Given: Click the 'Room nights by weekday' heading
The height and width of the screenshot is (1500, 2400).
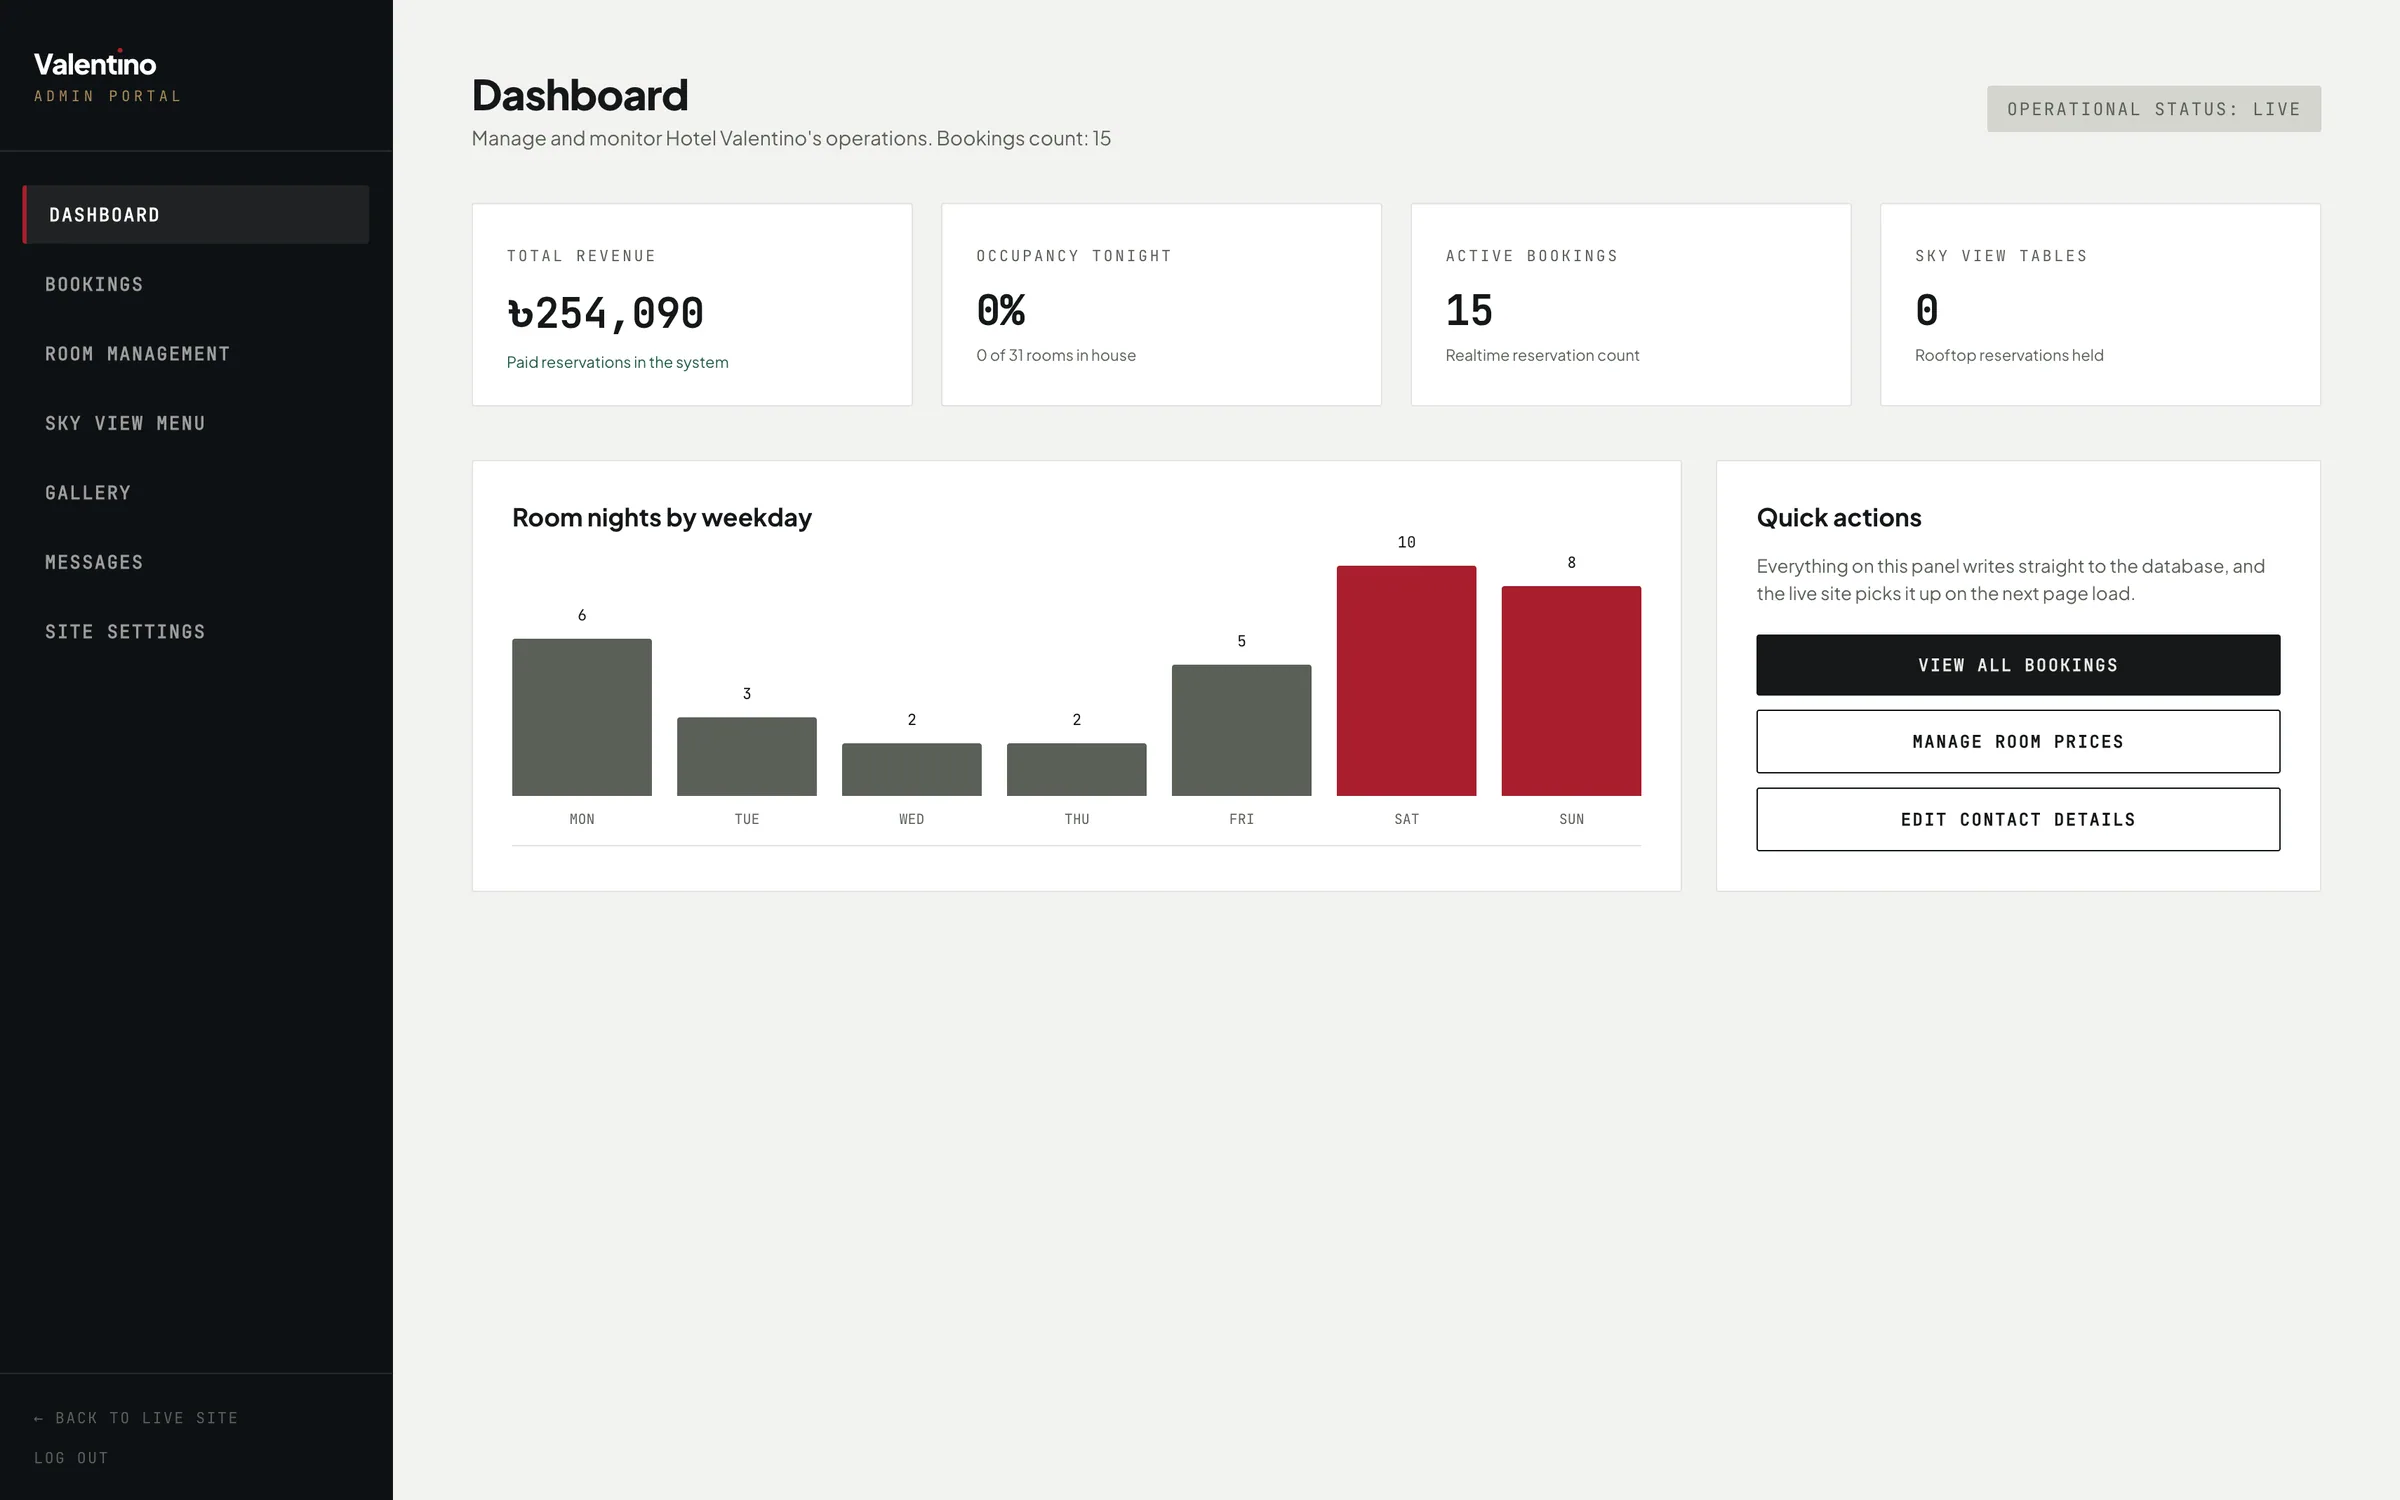Looking at the screenshot, I should [x=662, y=518].
